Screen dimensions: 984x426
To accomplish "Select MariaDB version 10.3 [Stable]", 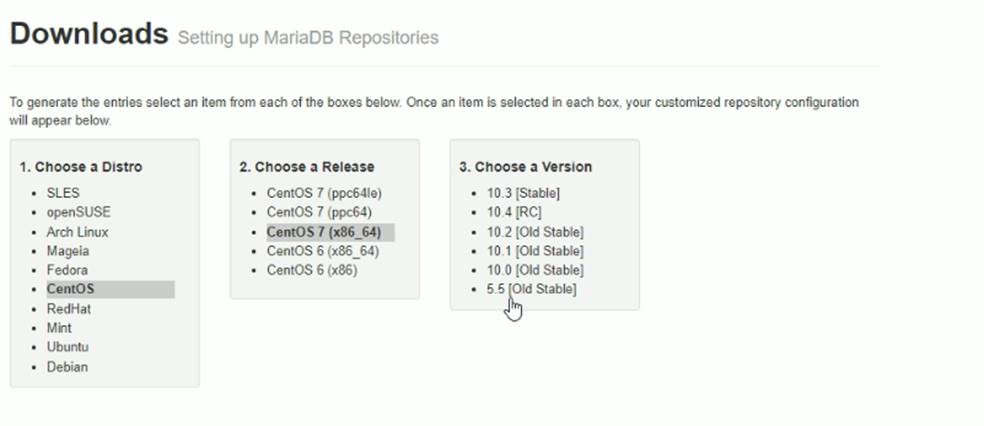I will point(523,193).
